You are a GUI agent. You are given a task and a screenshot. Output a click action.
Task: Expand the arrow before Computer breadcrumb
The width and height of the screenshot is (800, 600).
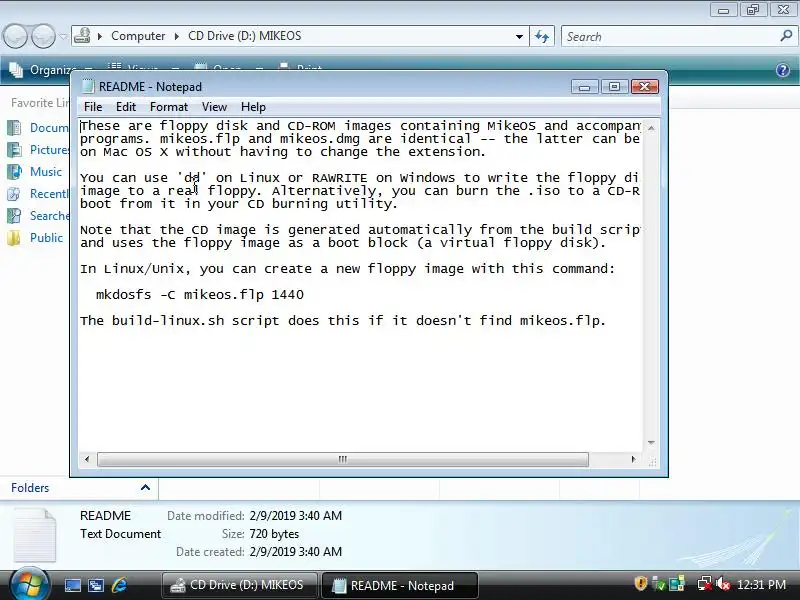99,36
